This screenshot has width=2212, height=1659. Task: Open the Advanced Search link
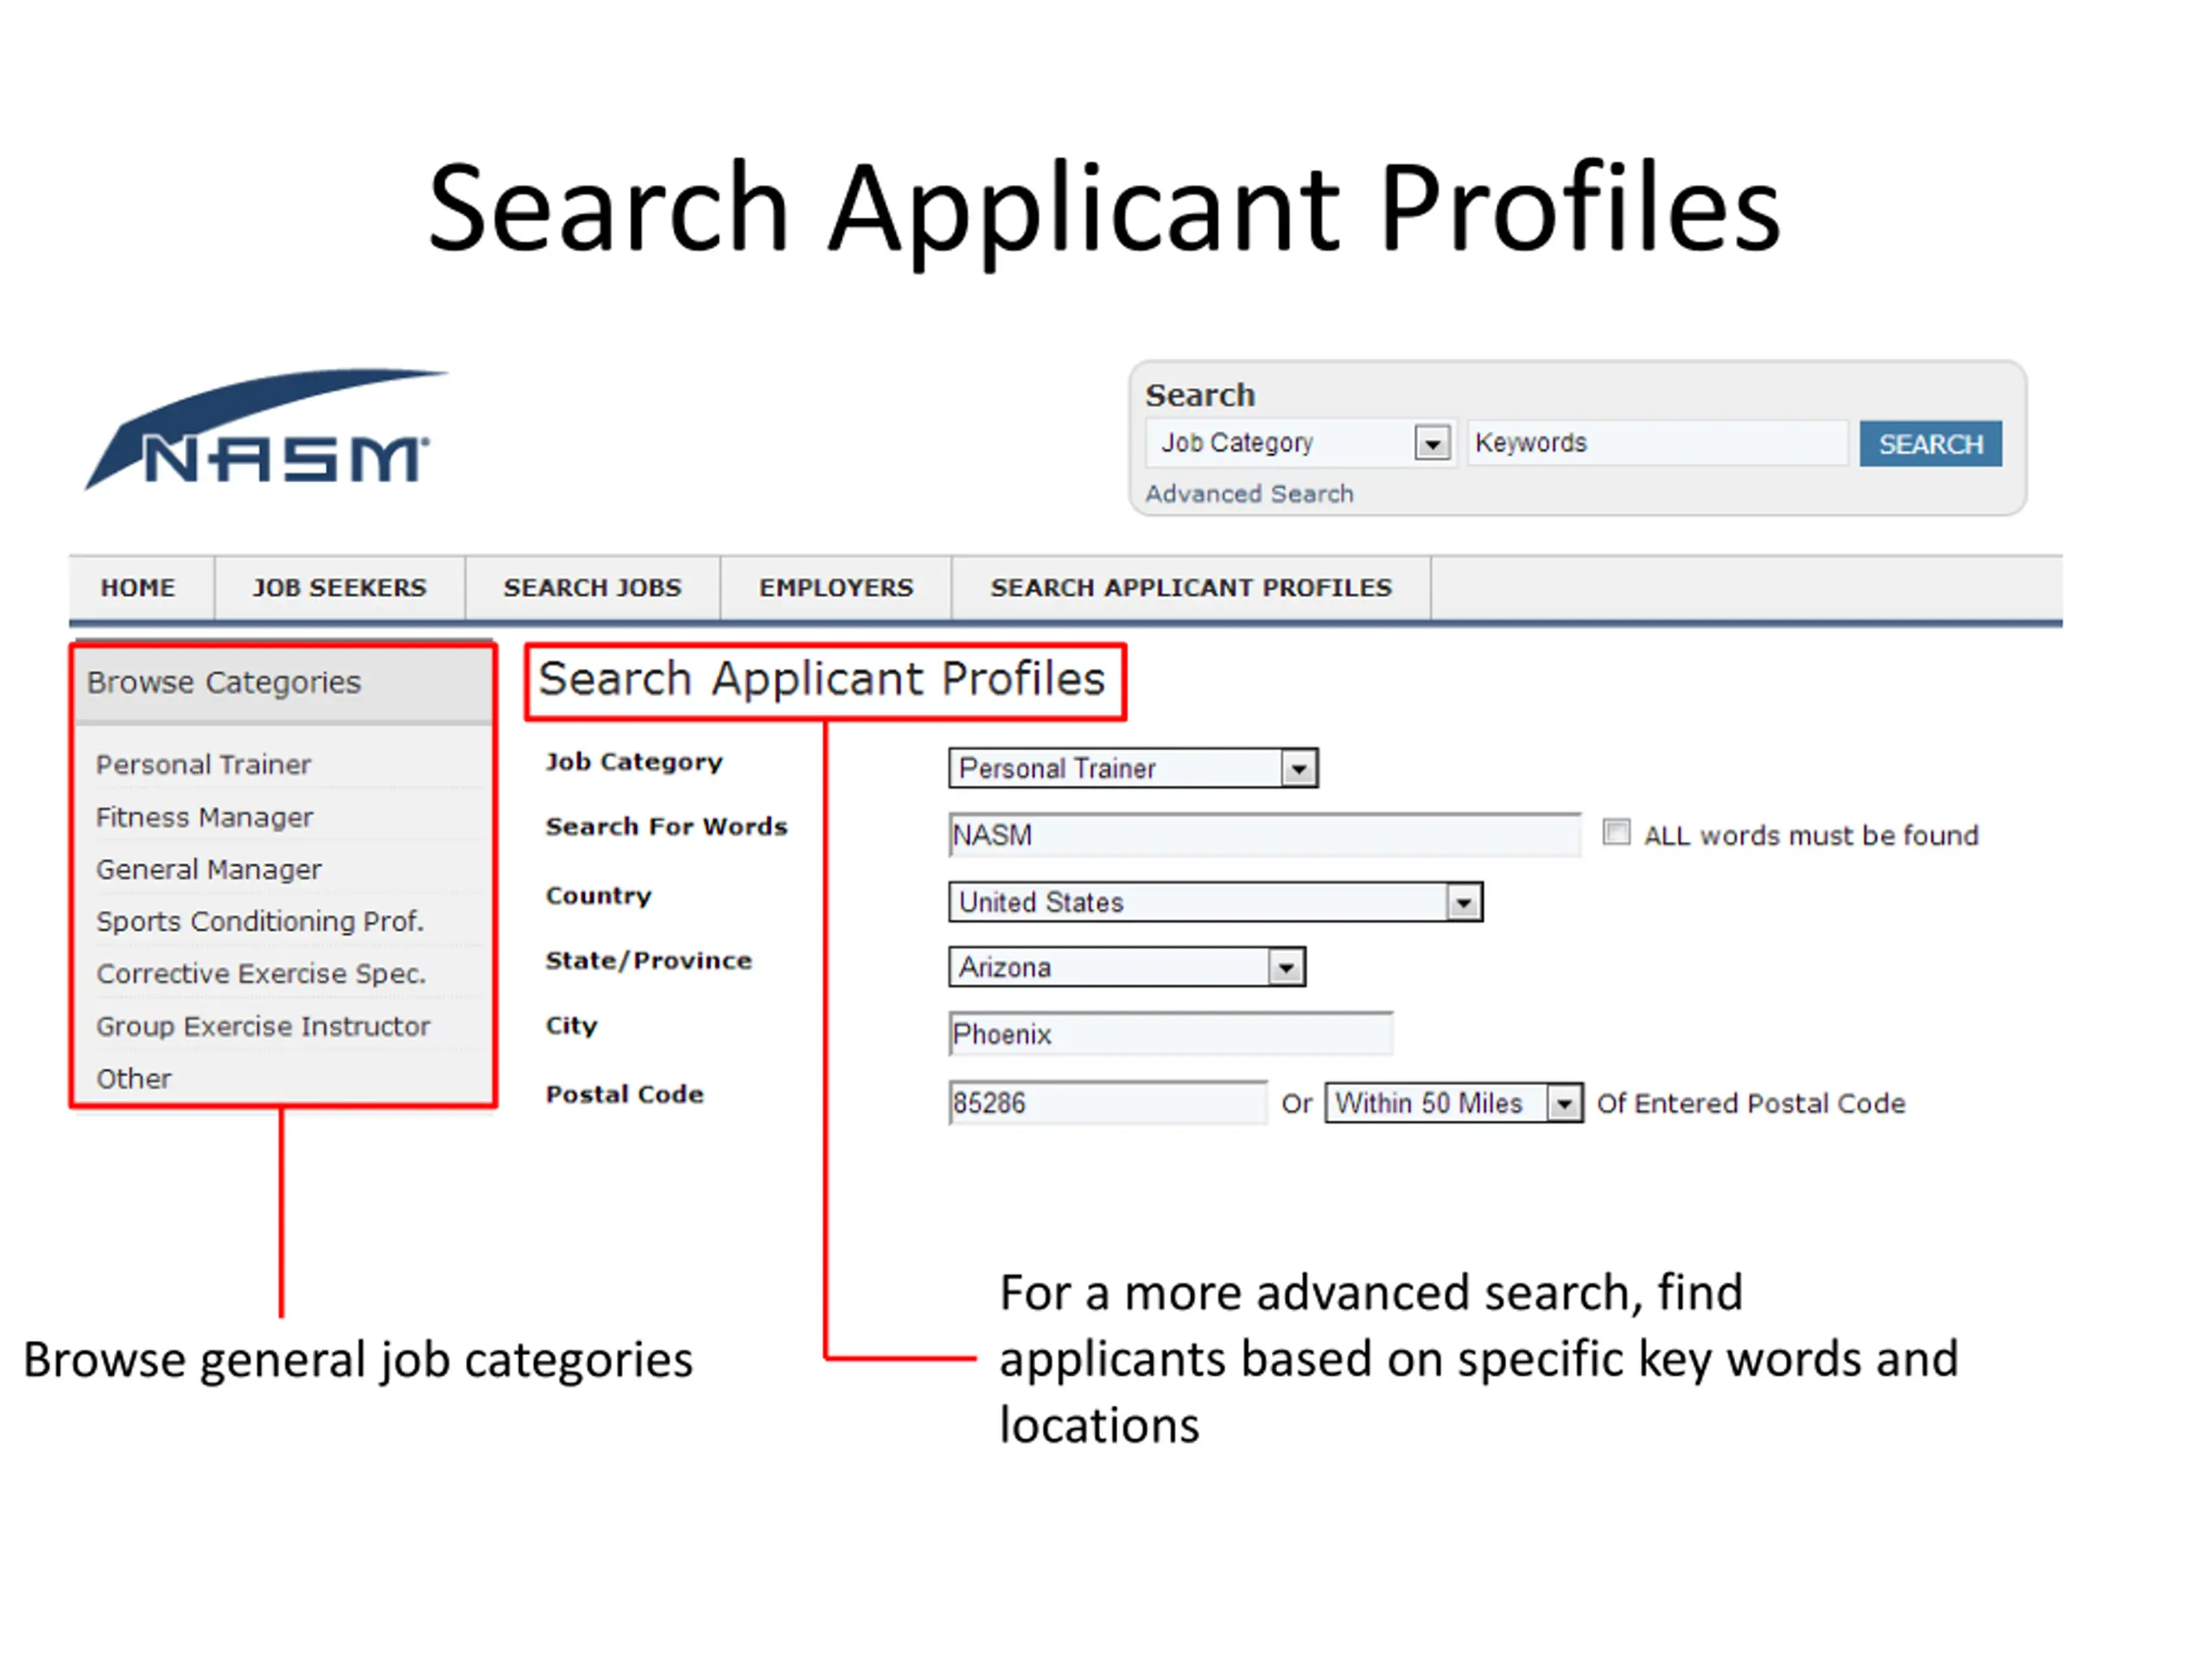1249,494
